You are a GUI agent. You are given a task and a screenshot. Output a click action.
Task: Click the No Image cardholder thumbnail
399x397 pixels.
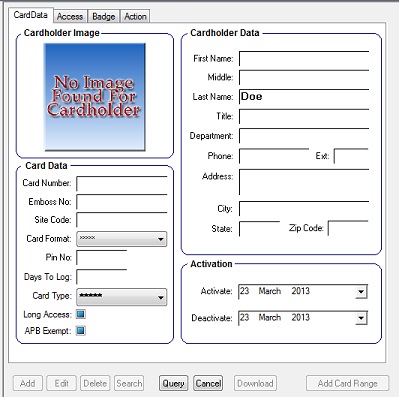(x=95, y=97)
